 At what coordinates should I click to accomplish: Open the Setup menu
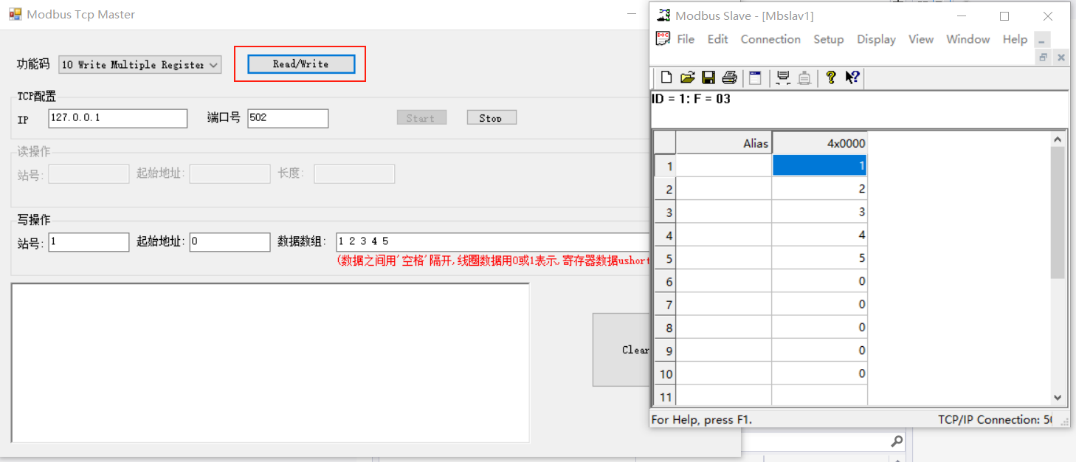coord(828,40)
